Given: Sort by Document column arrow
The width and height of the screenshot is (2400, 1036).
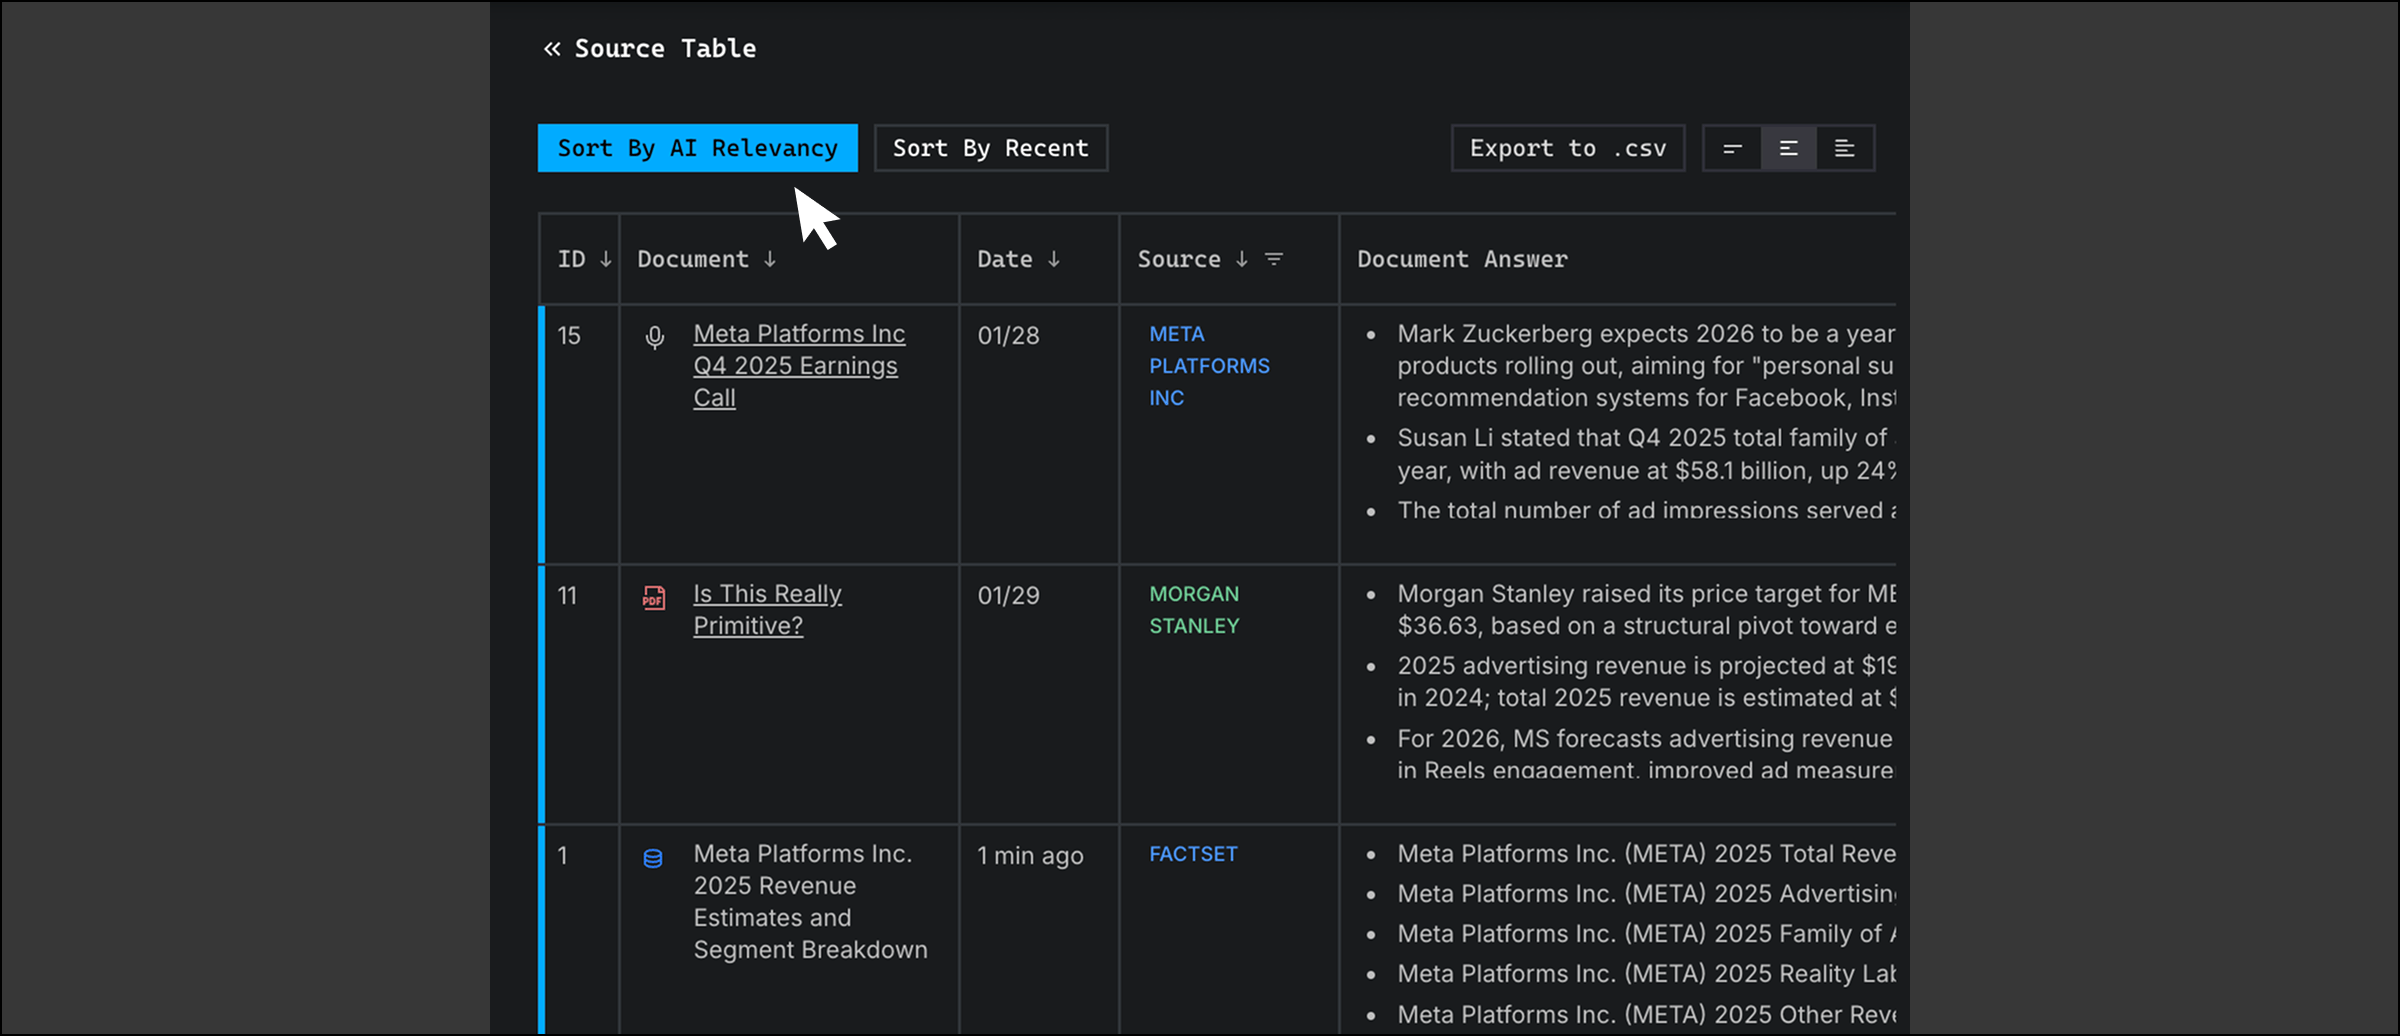Looking at the screenshot, I should 769,259.
